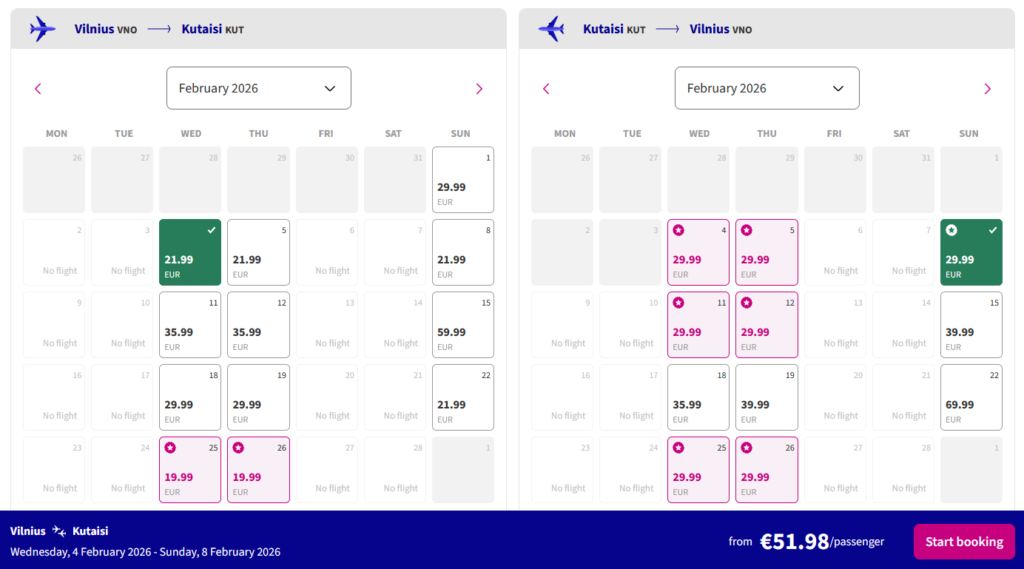Go to next month in return calendar
The height and width of the screenshot is (569, 1024).
pyautogui.click(x=987, y=89)
